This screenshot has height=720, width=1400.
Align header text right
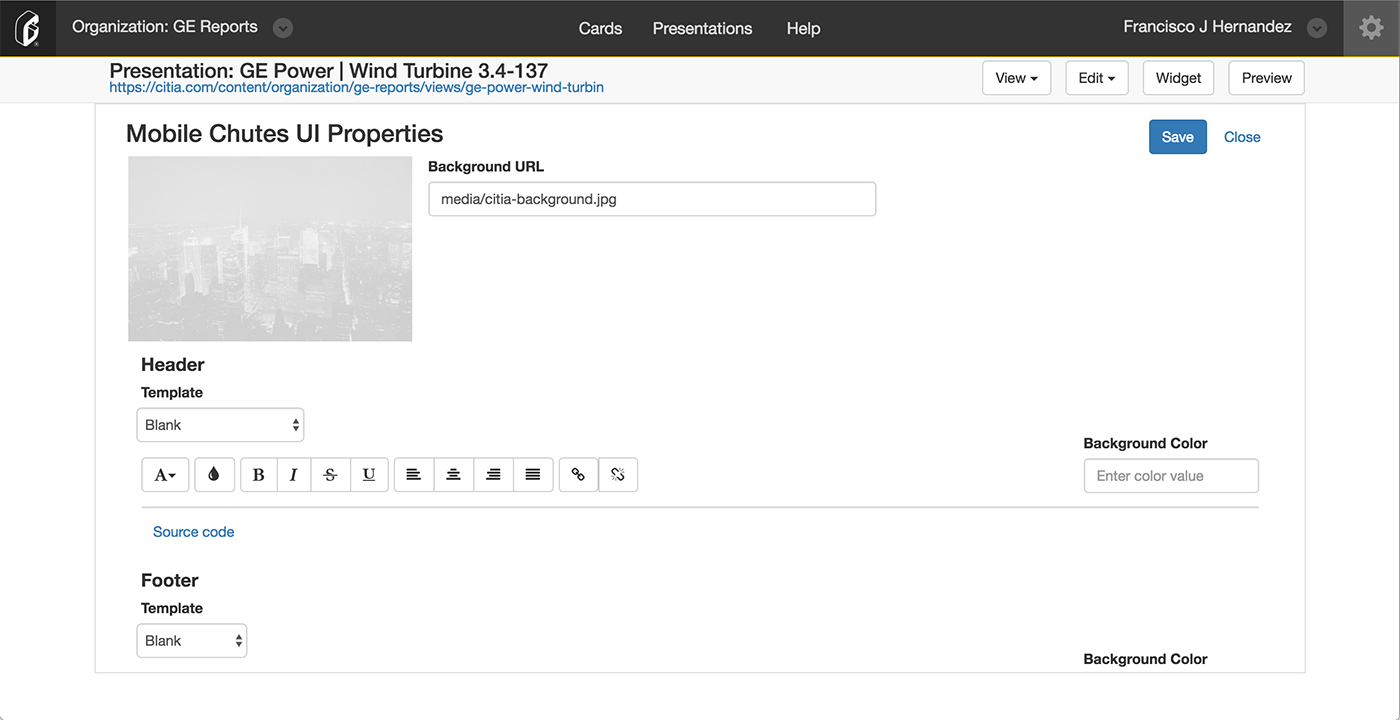coord(493,475)
